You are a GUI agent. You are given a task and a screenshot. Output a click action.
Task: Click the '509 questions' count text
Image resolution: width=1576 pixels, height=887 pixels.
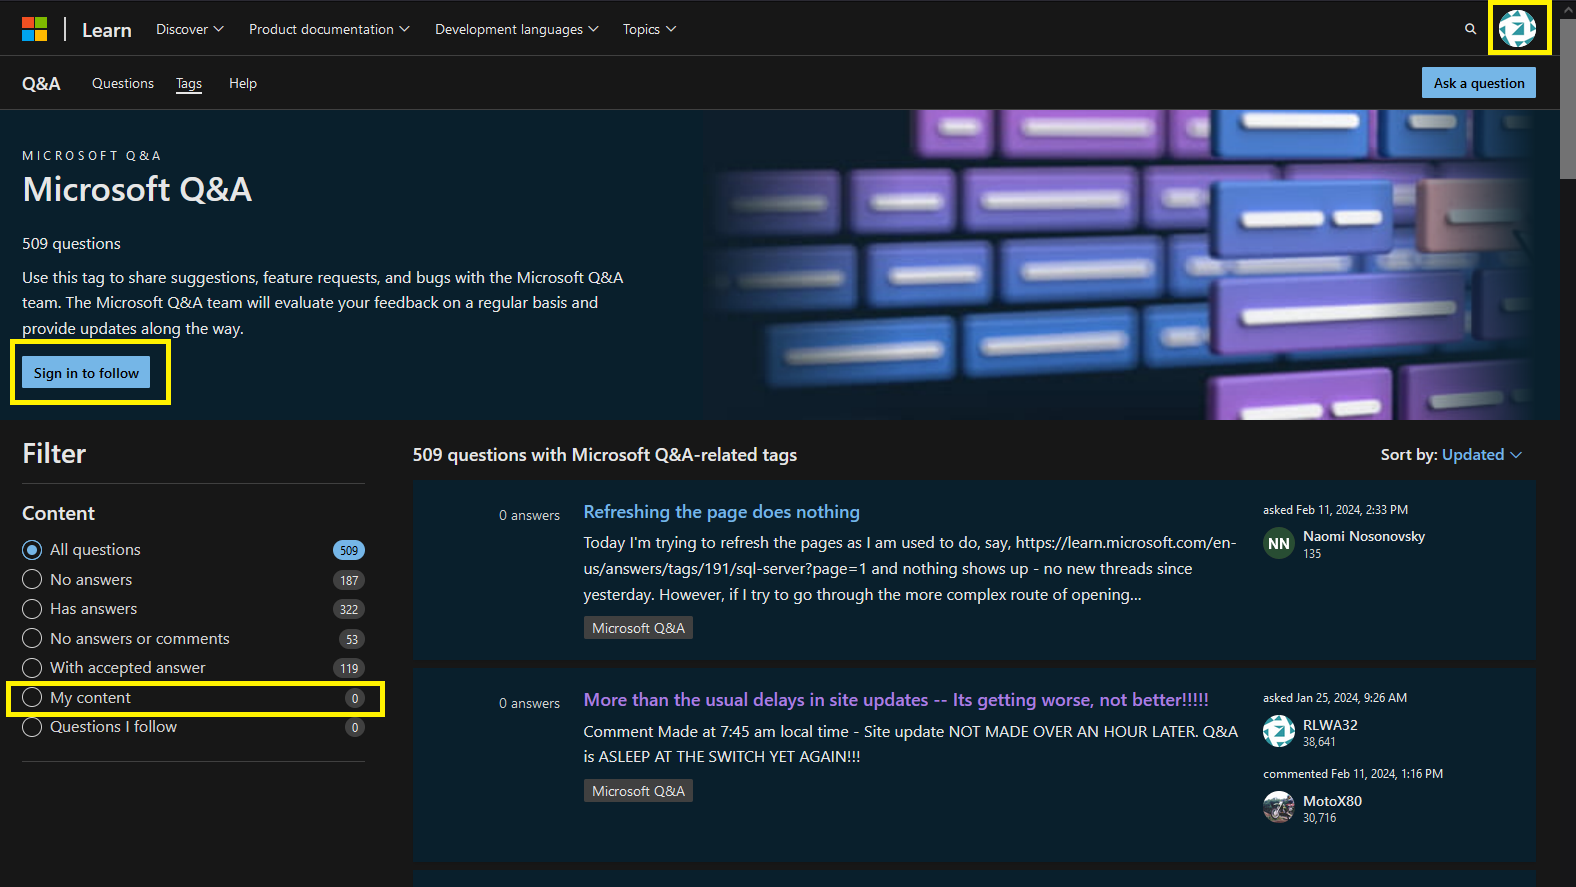[71, 244]
